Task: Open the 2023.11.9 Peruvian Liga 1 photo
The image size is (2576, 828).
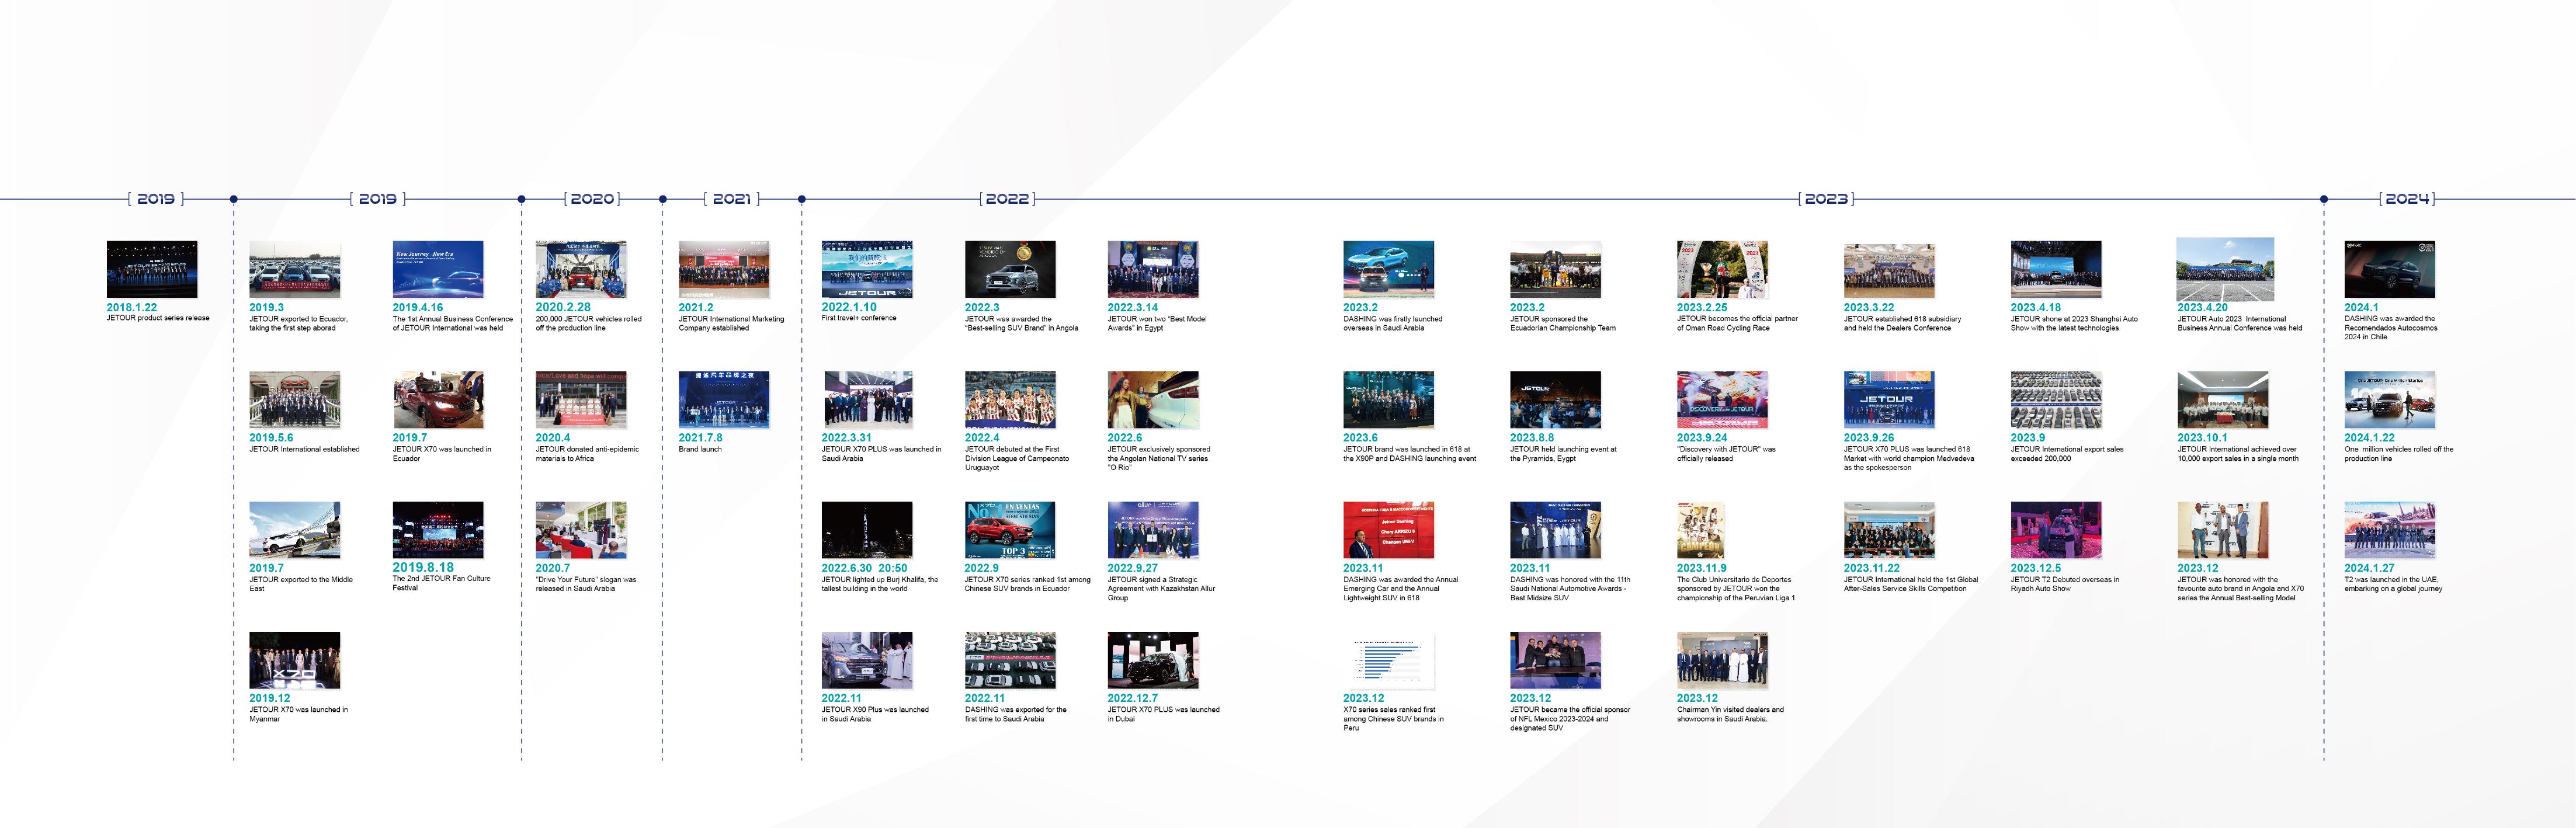Action: (x=1701, y=530)
